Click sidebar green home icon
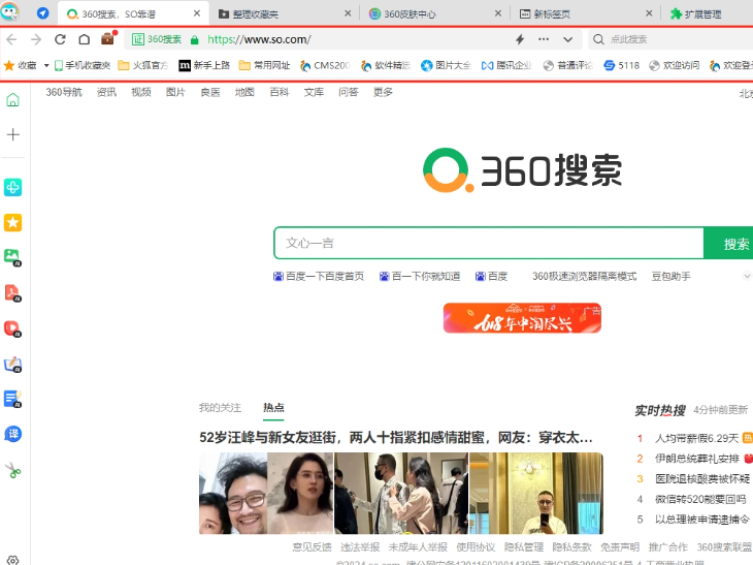The width and height of the screenshot is (753, 565). pos(13,100)
